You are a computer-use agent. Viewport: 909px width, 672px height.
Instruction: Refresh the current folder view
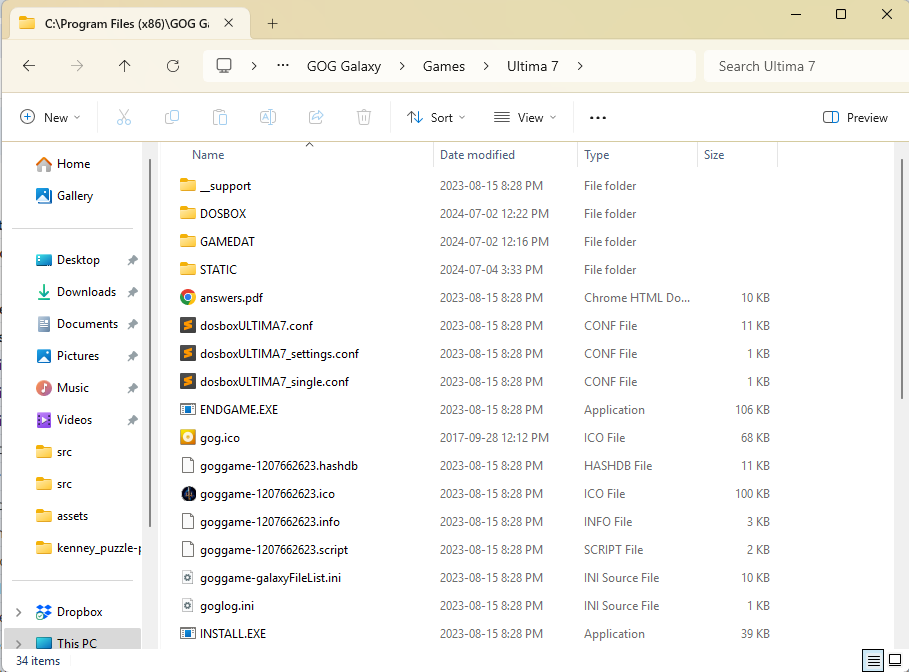tap(173, 66)
